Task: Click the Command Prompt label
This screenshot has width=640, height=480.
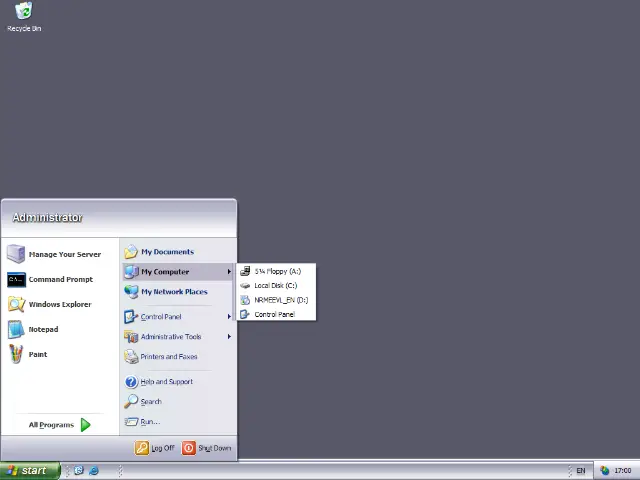Action: click(60, 280)
